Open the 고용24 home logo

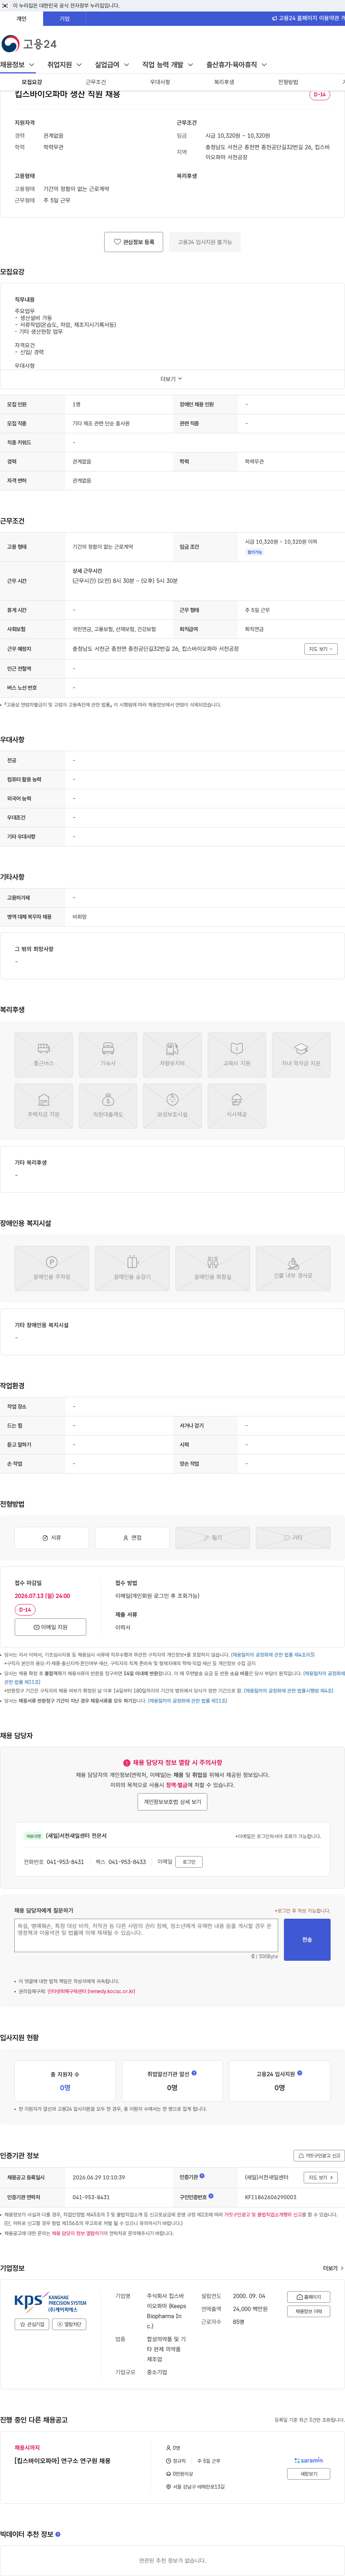pyautogui.click(x=29, y=44)
